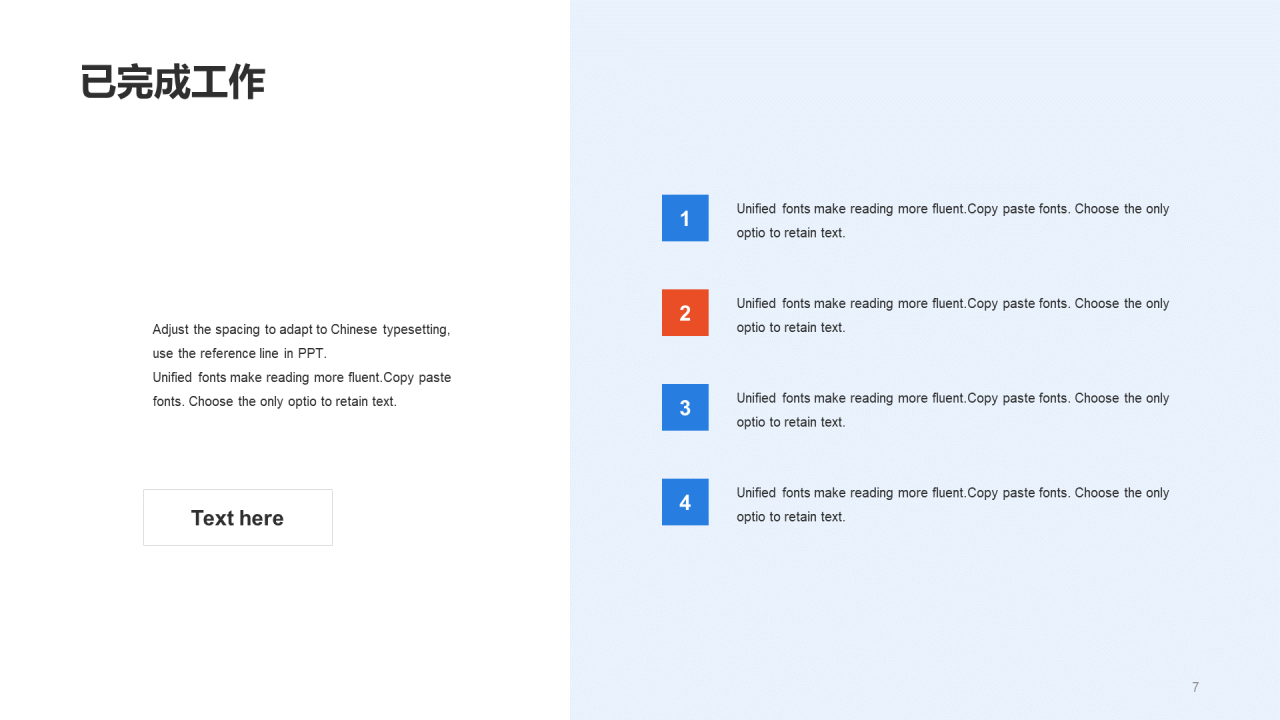Screen dimensions: 1280x720
Task: Click the paragraph beside number 3
Action: (953, 410)
